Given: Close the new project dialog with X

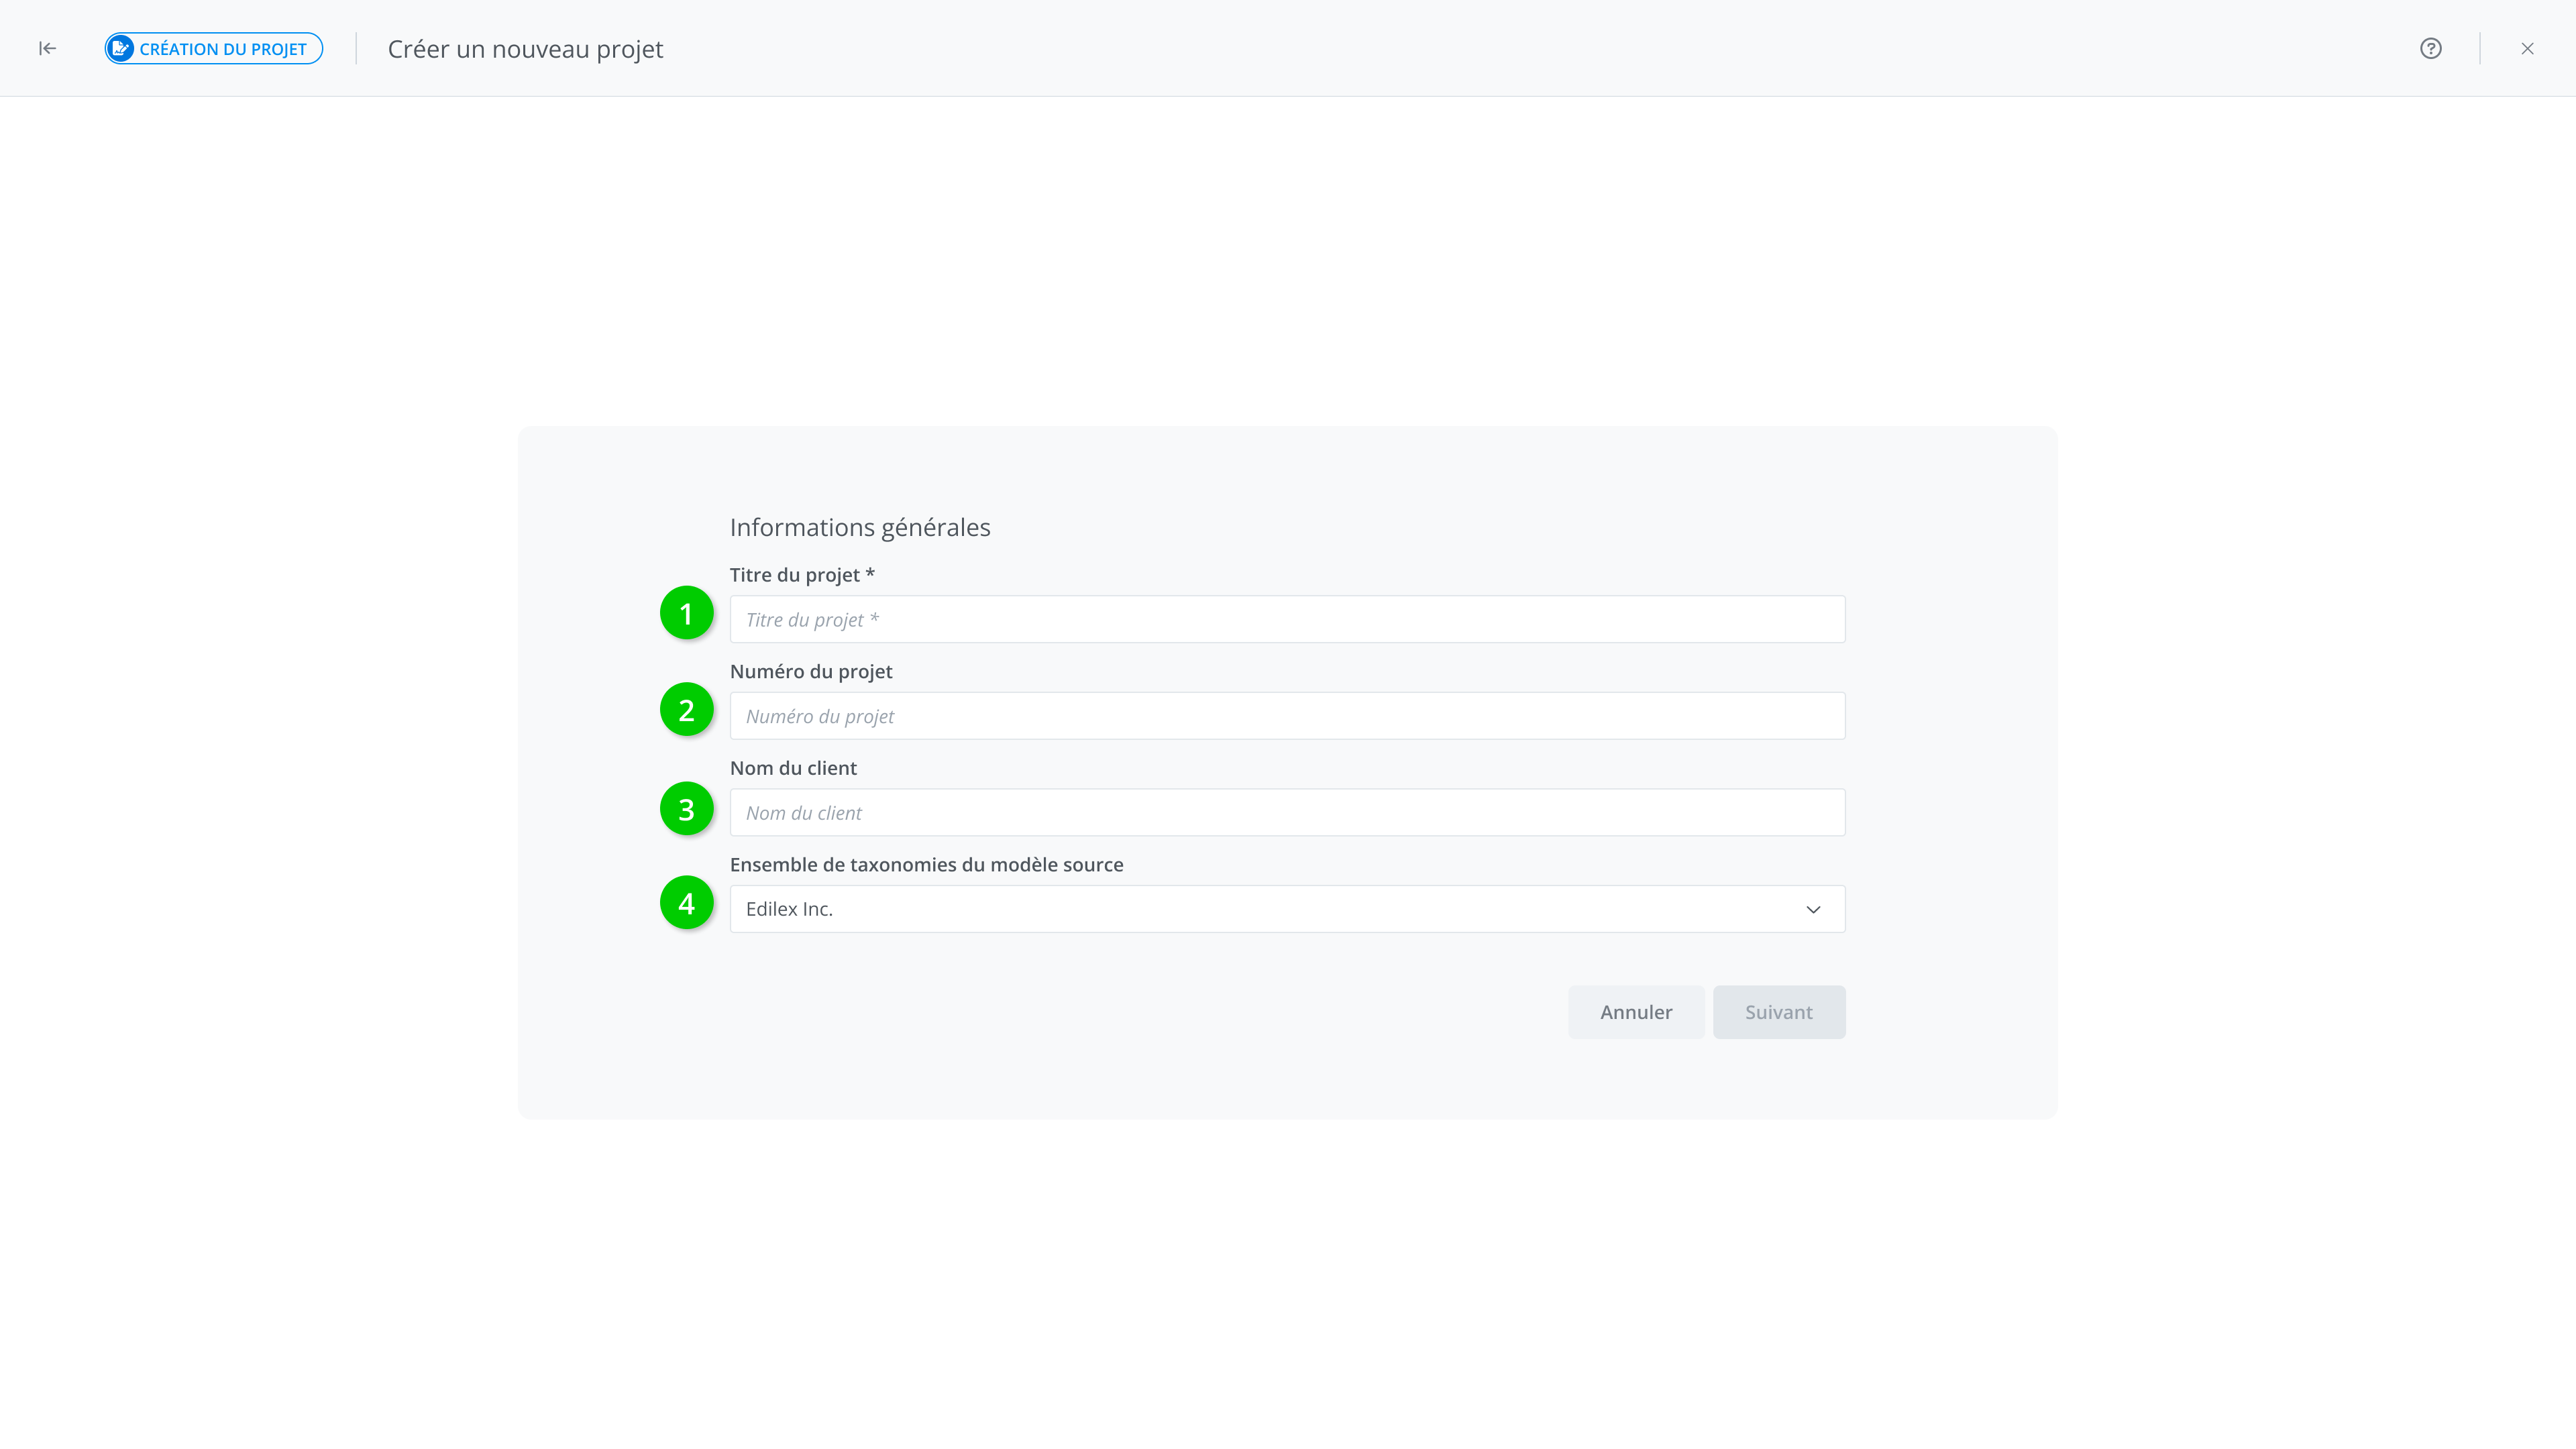Looking at the screenshot, I should coord(2527,48).
